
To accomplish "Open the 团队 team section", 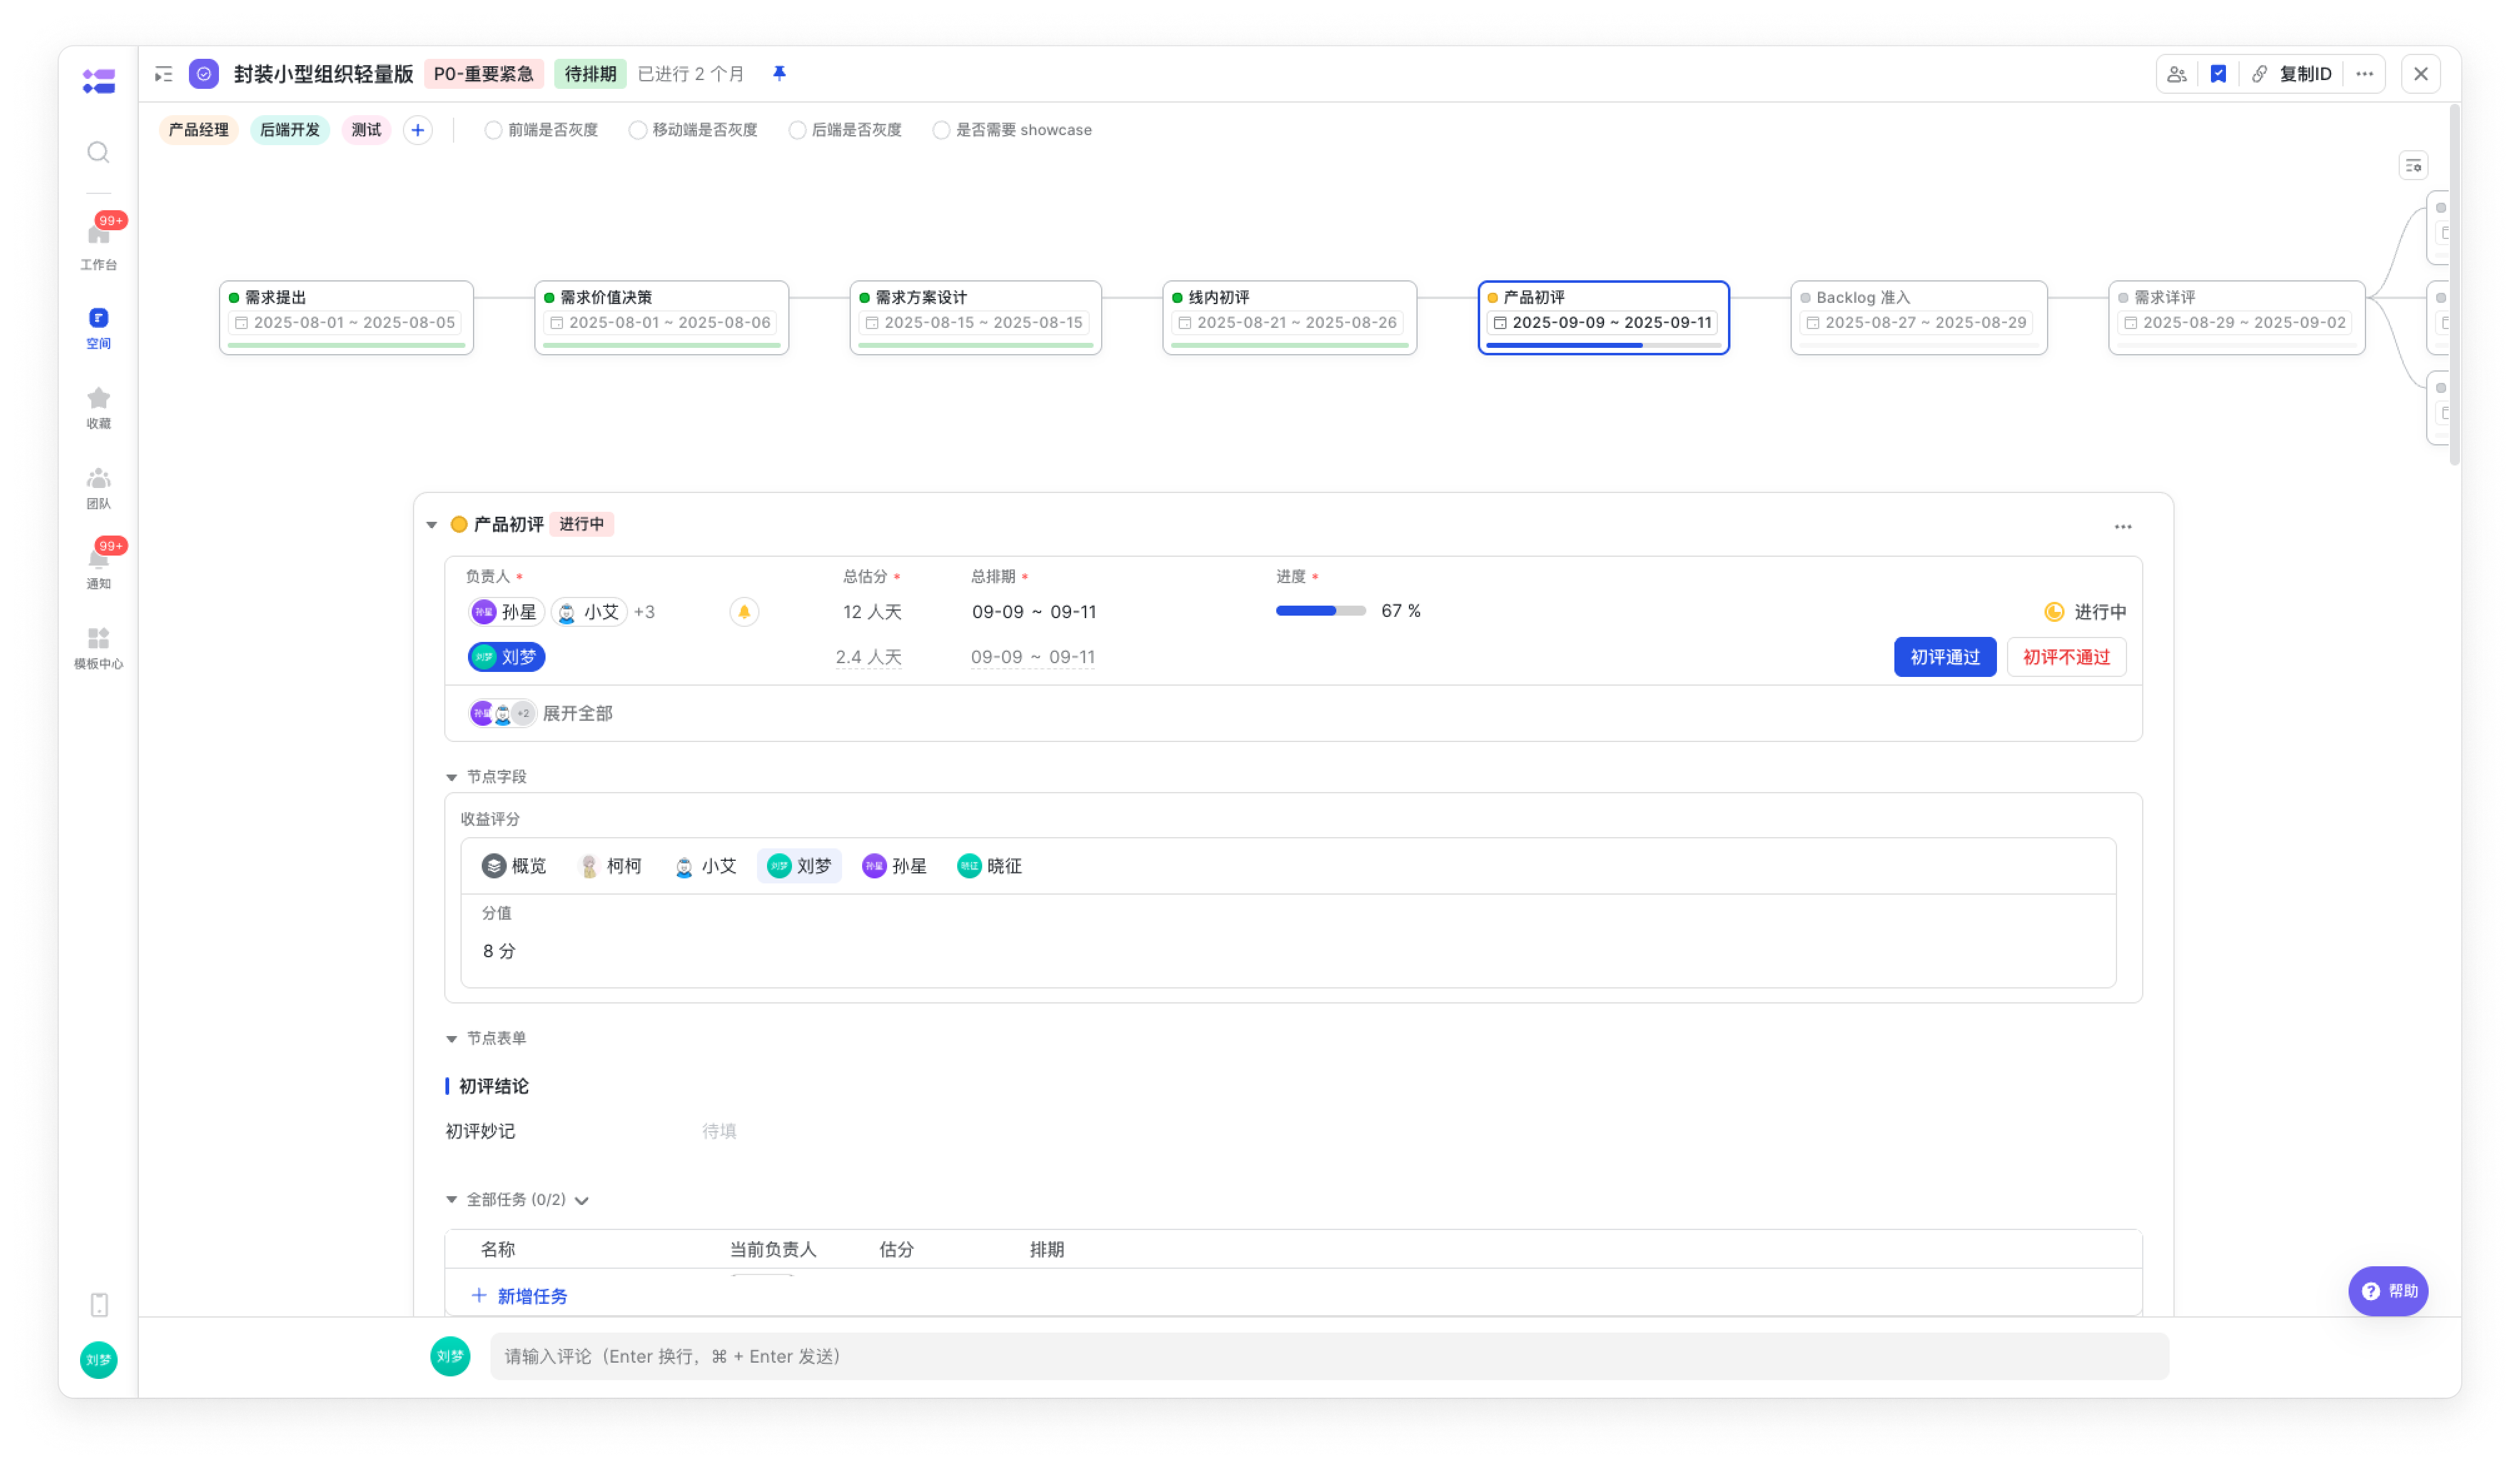I will tap(98, 488).
